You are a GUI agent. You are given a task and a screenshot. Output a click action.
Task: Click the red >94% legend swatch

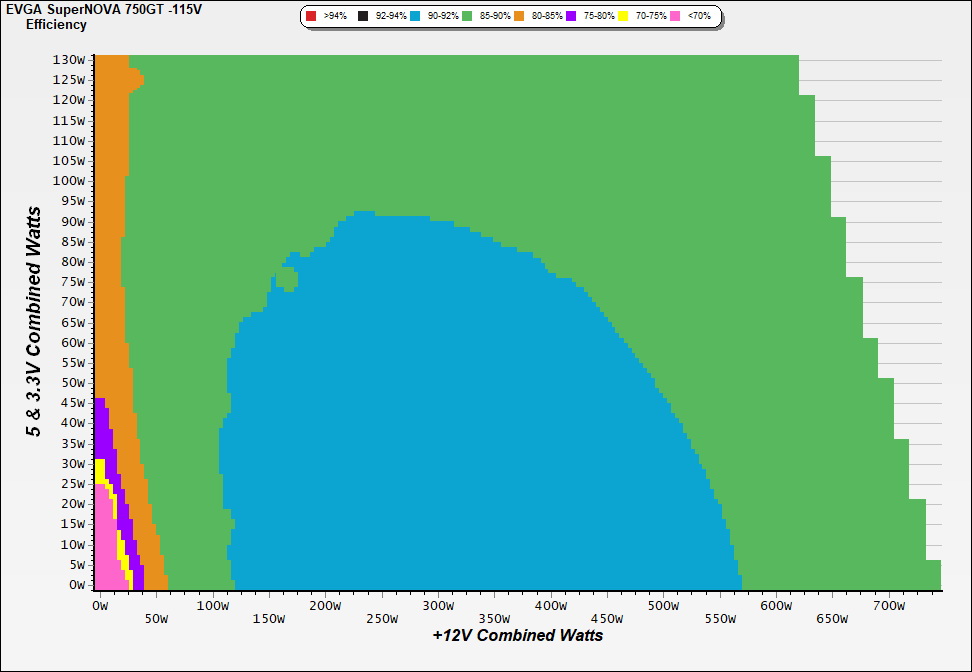pos(311,17)
